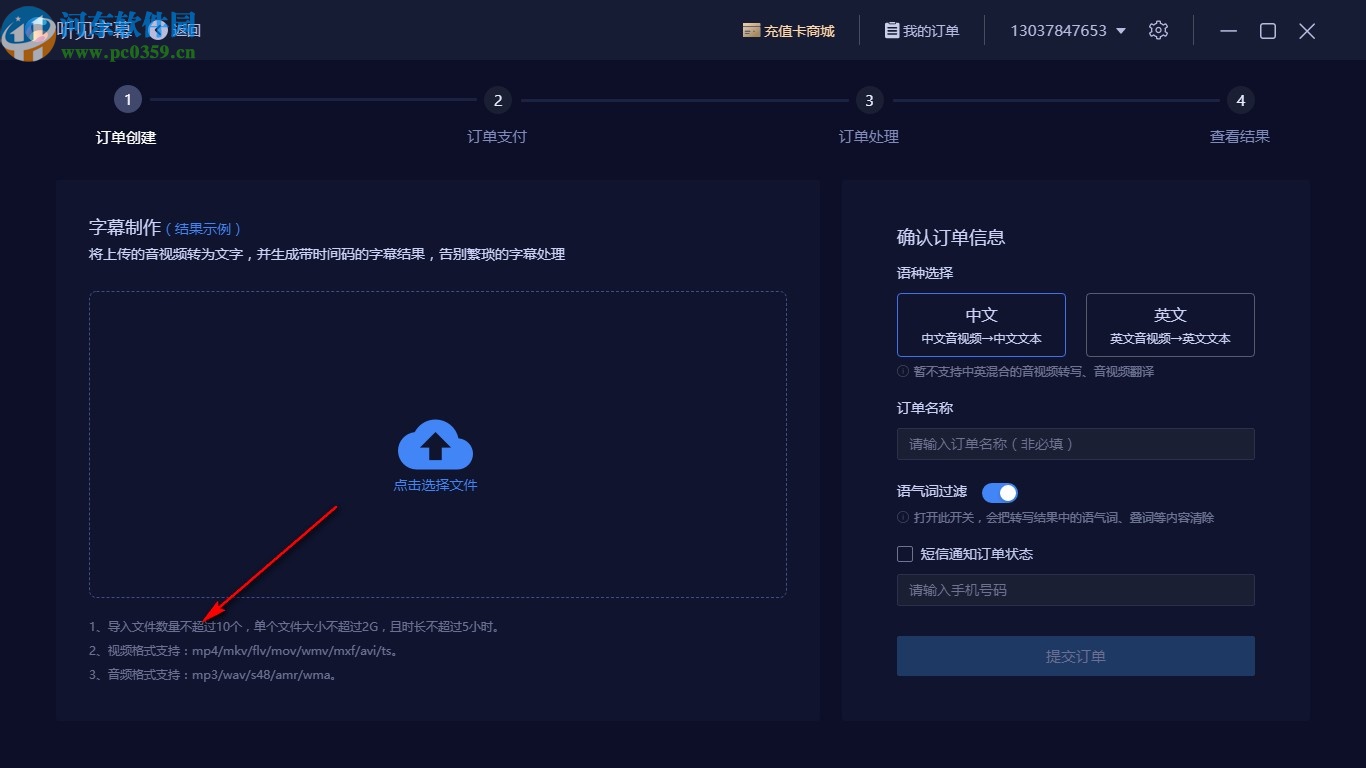Click the description starting with 将上传的音视频转为文字

327,254
